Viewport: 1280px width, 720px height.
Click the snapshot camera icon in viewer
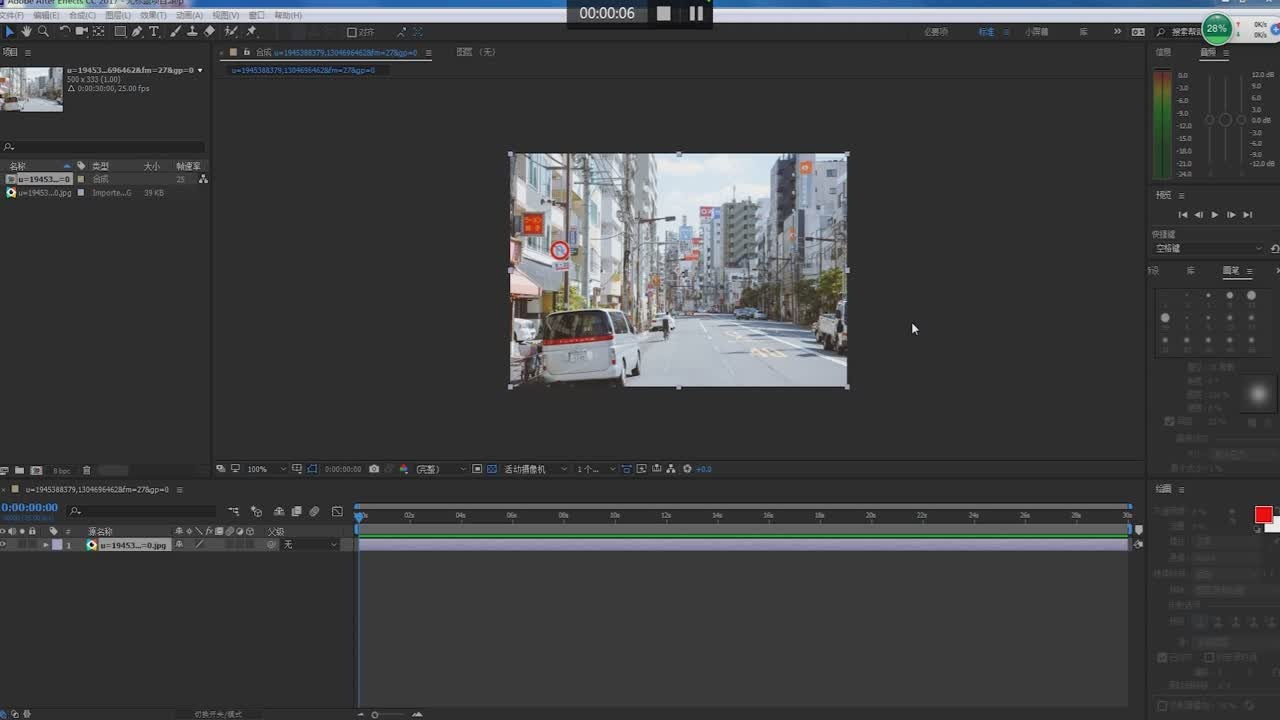coord(374,469)
